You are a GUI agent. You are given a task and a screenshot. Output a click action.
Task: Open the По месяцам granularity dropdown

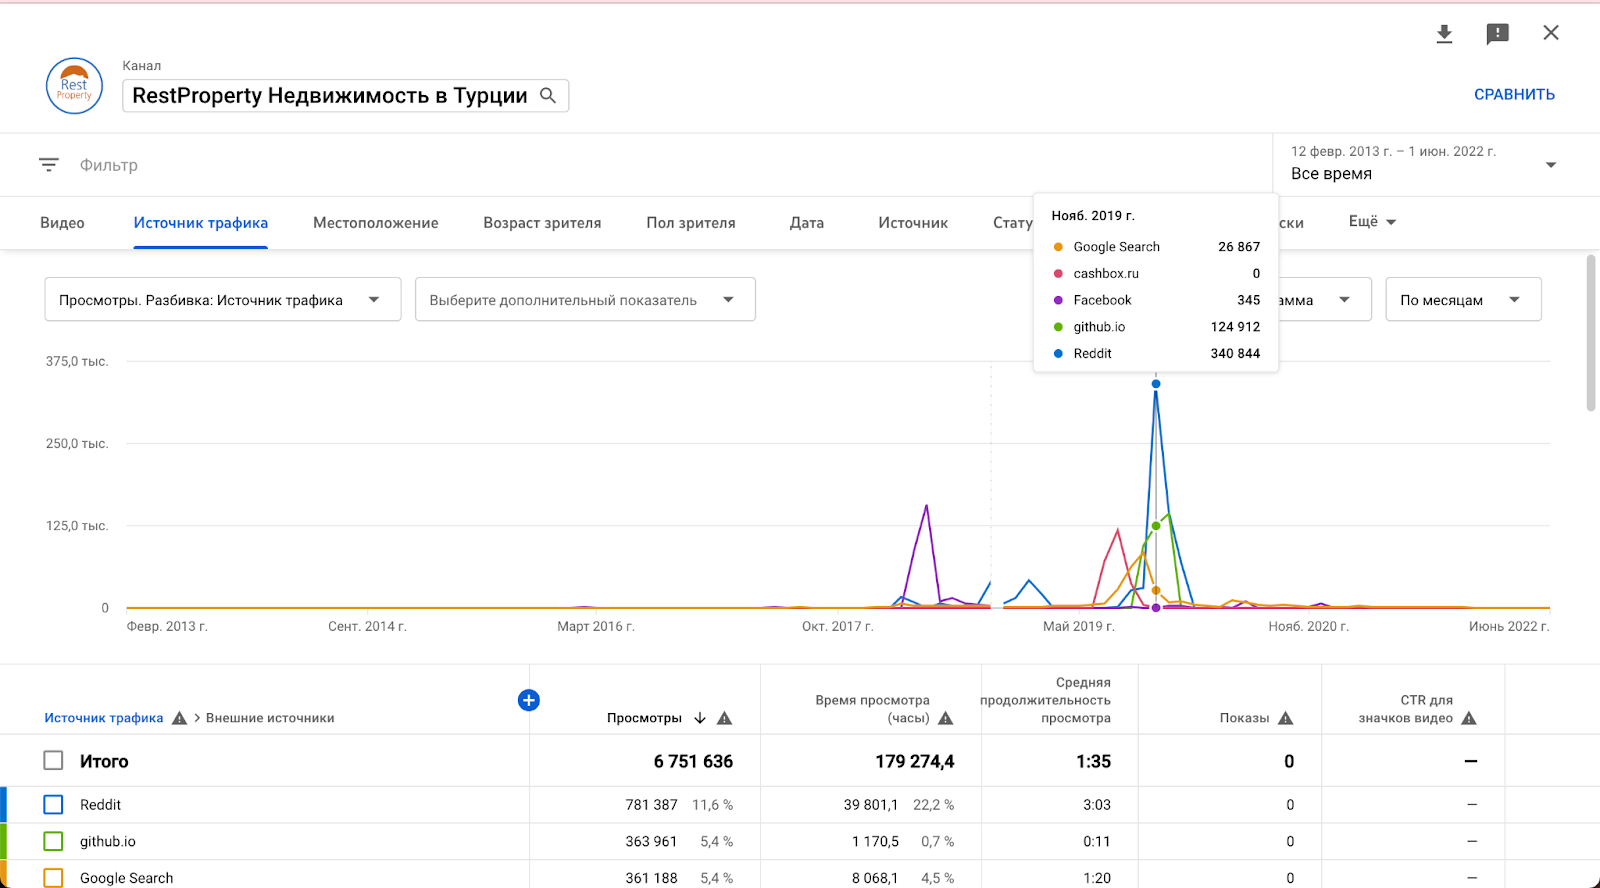[1463, 299]
